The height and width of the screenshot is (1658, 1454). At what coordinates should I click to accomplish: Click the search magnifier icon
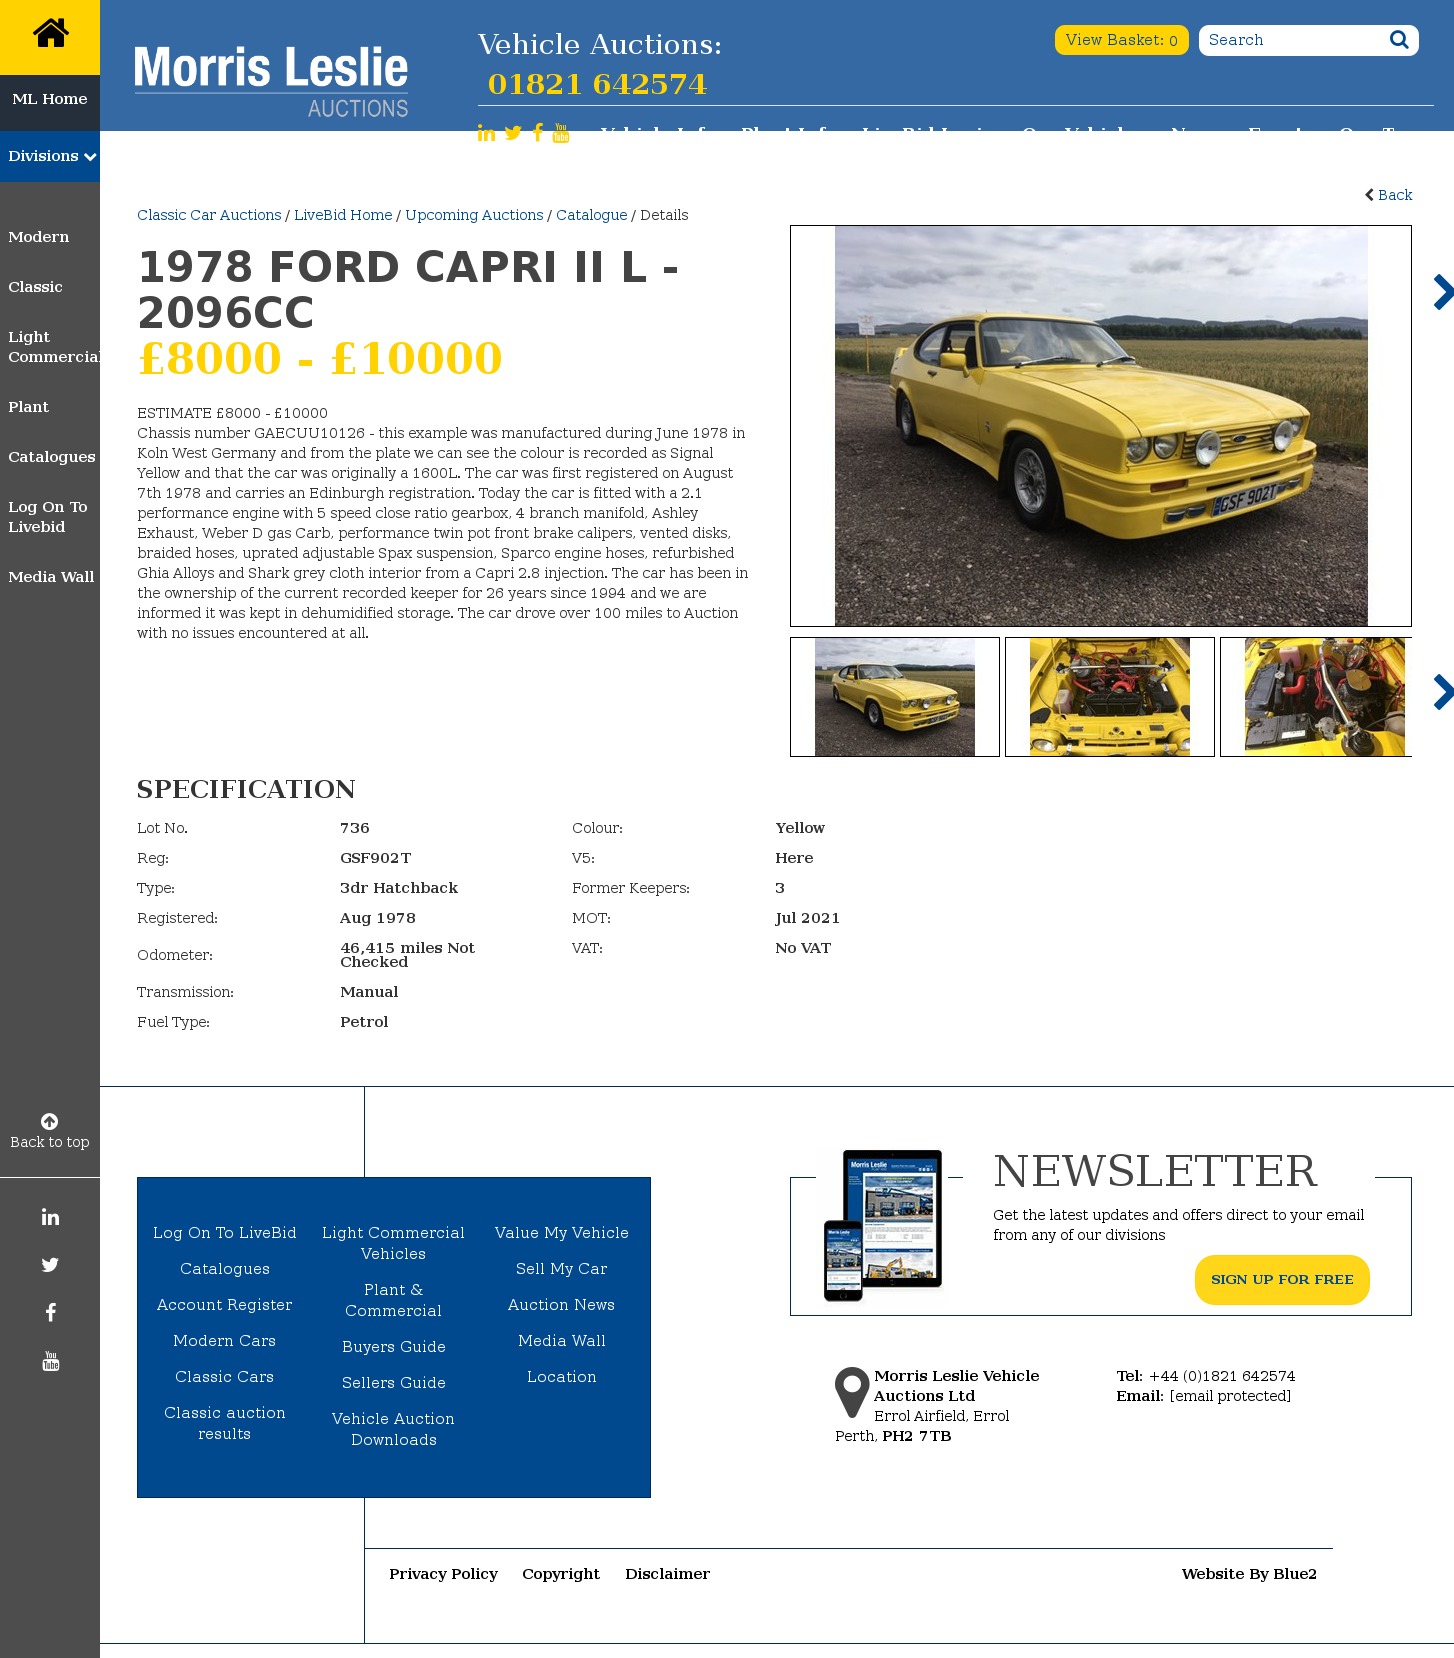[1399, 40]
